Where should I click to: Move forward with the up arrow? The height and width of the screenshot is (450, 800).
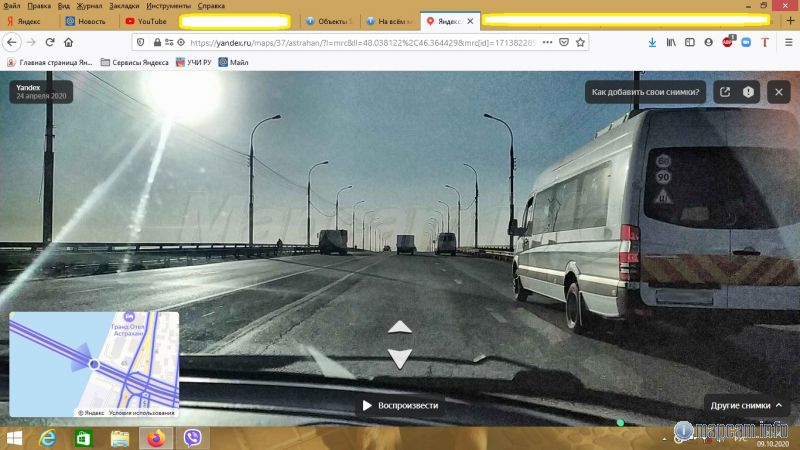pos(399,327)
